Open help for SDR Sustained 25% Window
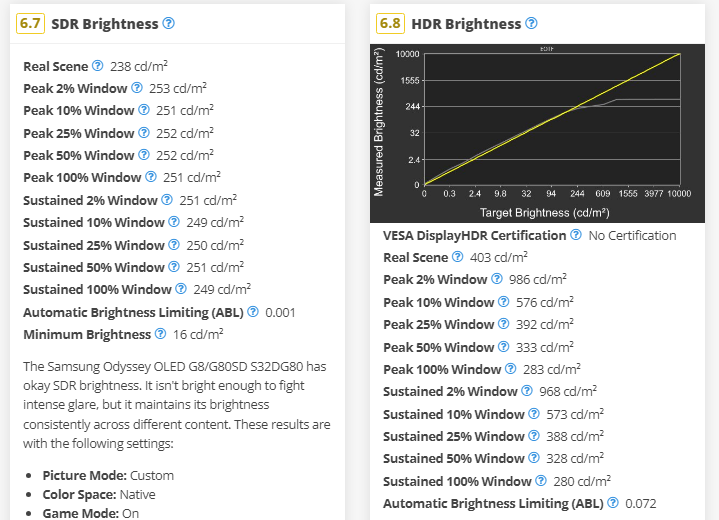The width and height of the screenshot is (719, 520). click(174, 244)
